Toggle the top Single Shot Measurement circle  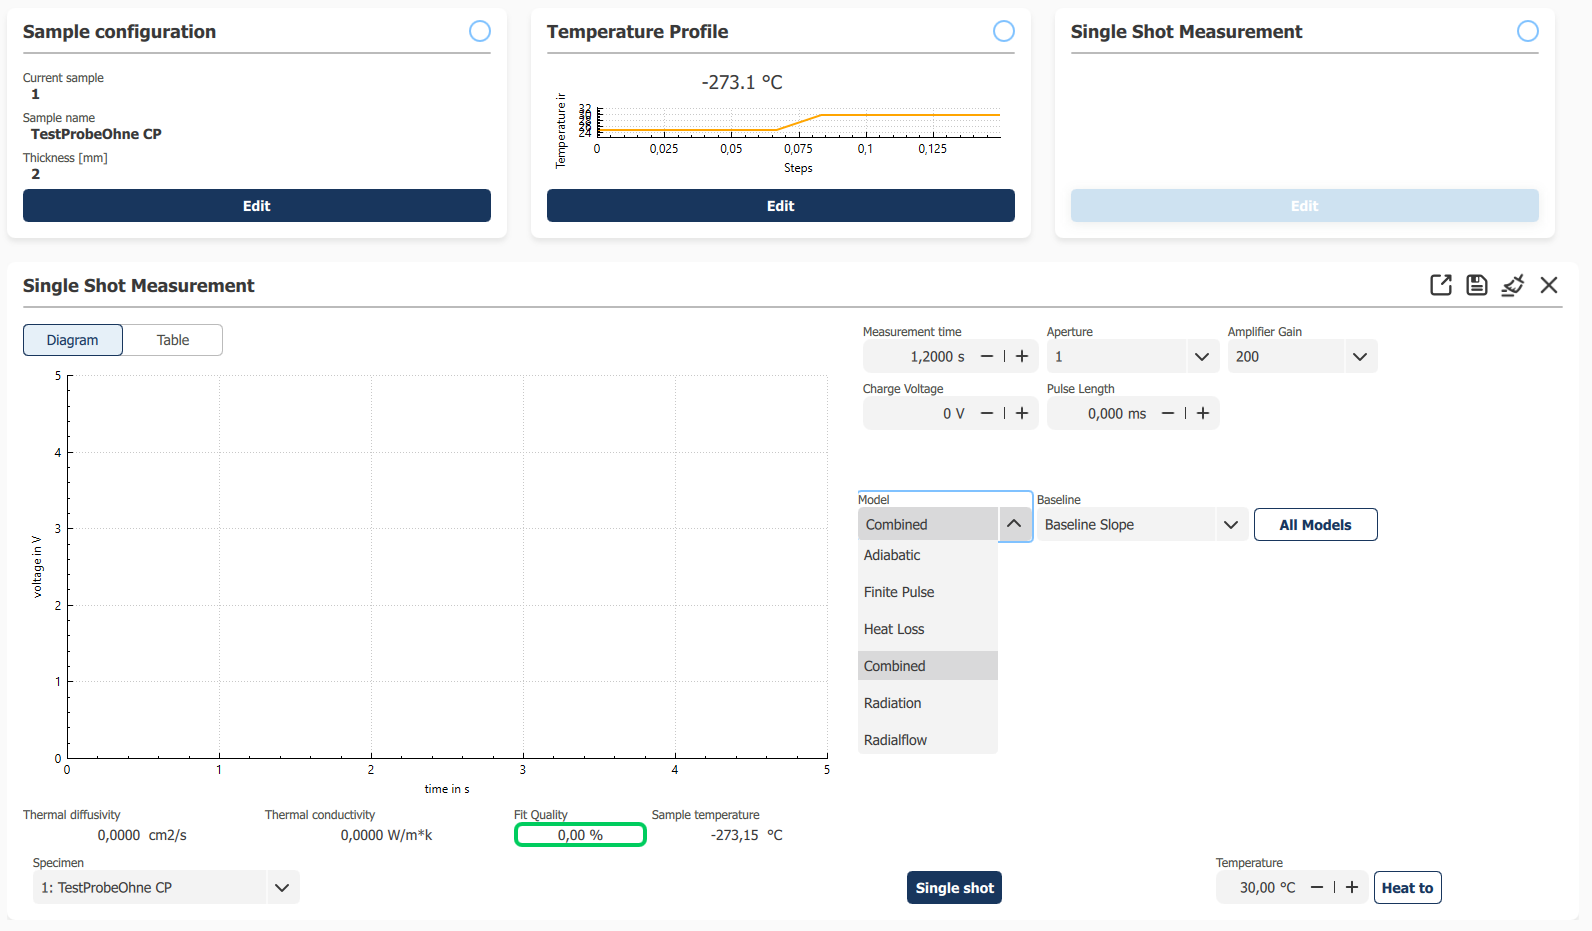pos(1528,31)
